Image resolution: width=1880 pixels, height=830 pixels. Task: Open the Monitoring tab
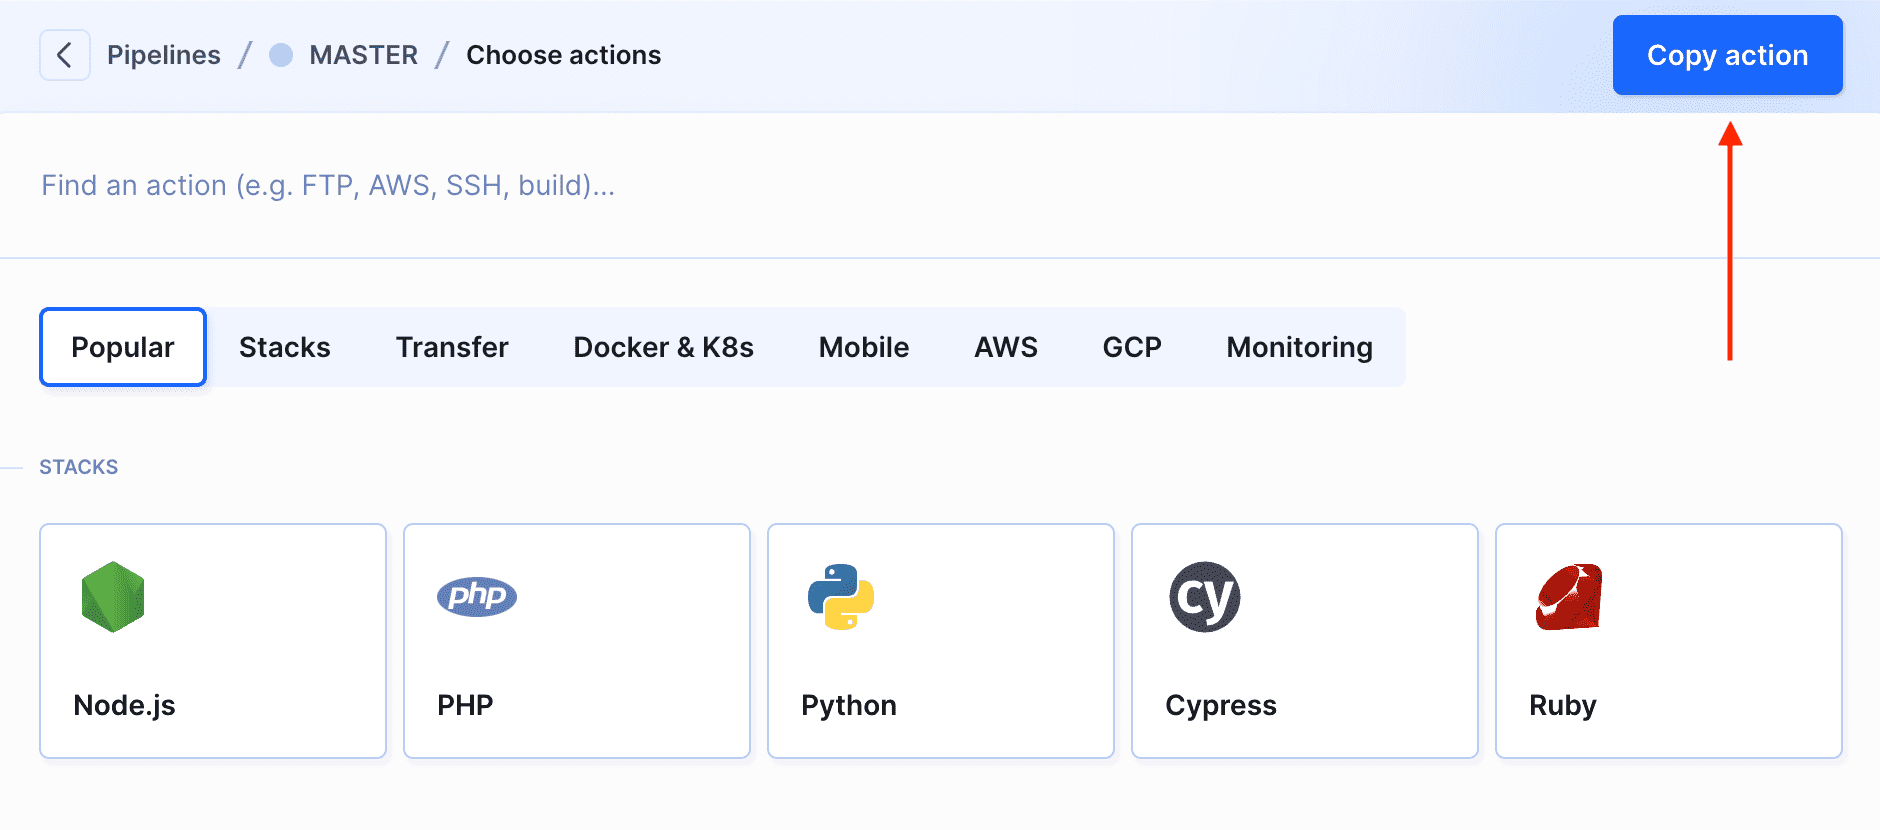click(x=1300, y=347)
